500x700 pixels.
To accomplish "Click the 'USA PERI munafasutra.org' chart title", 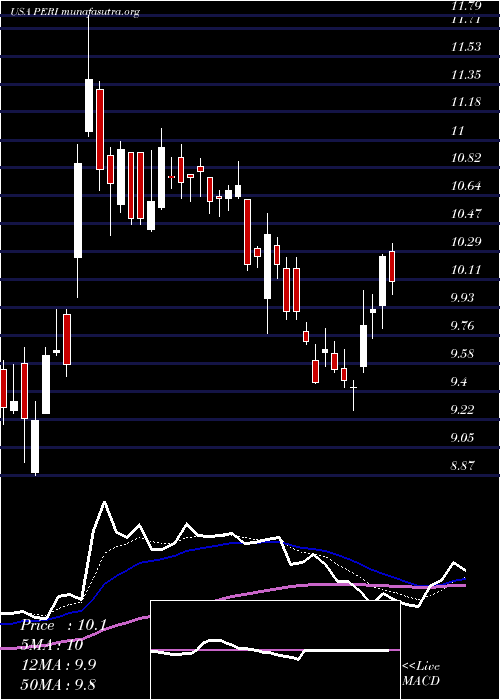I will pyautogui.click(x=75, y=12).
